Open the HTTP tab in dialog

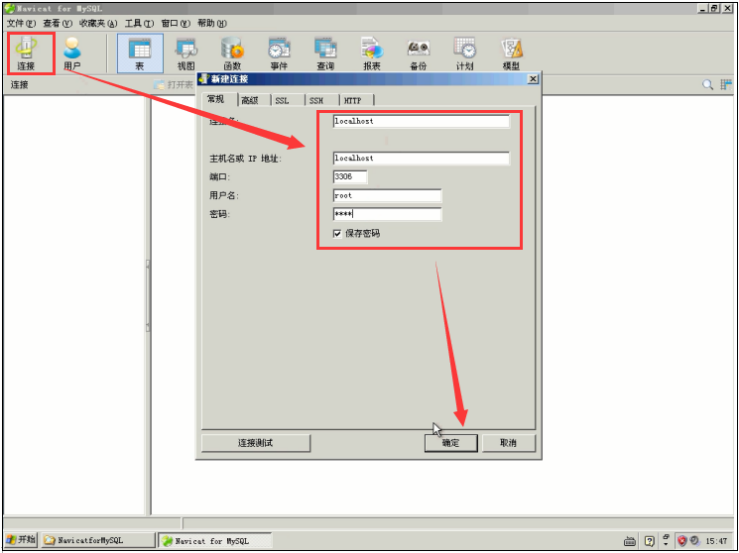click(x=354, y=100)
